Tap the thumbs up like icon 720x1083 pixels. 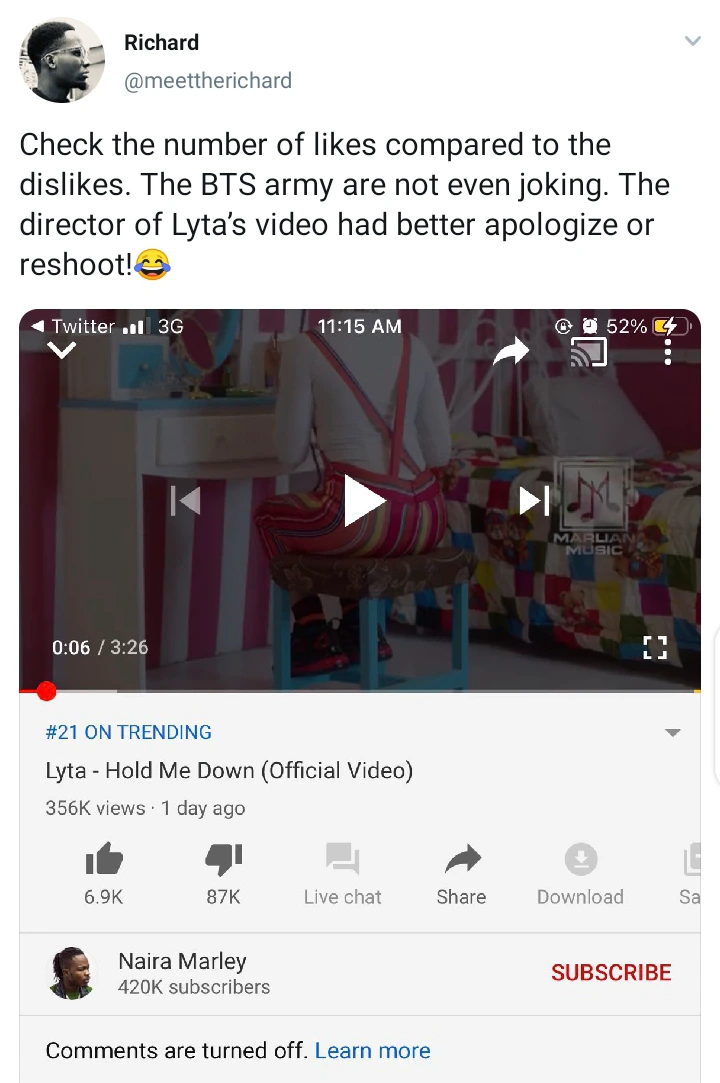click(x=104, y=859)
